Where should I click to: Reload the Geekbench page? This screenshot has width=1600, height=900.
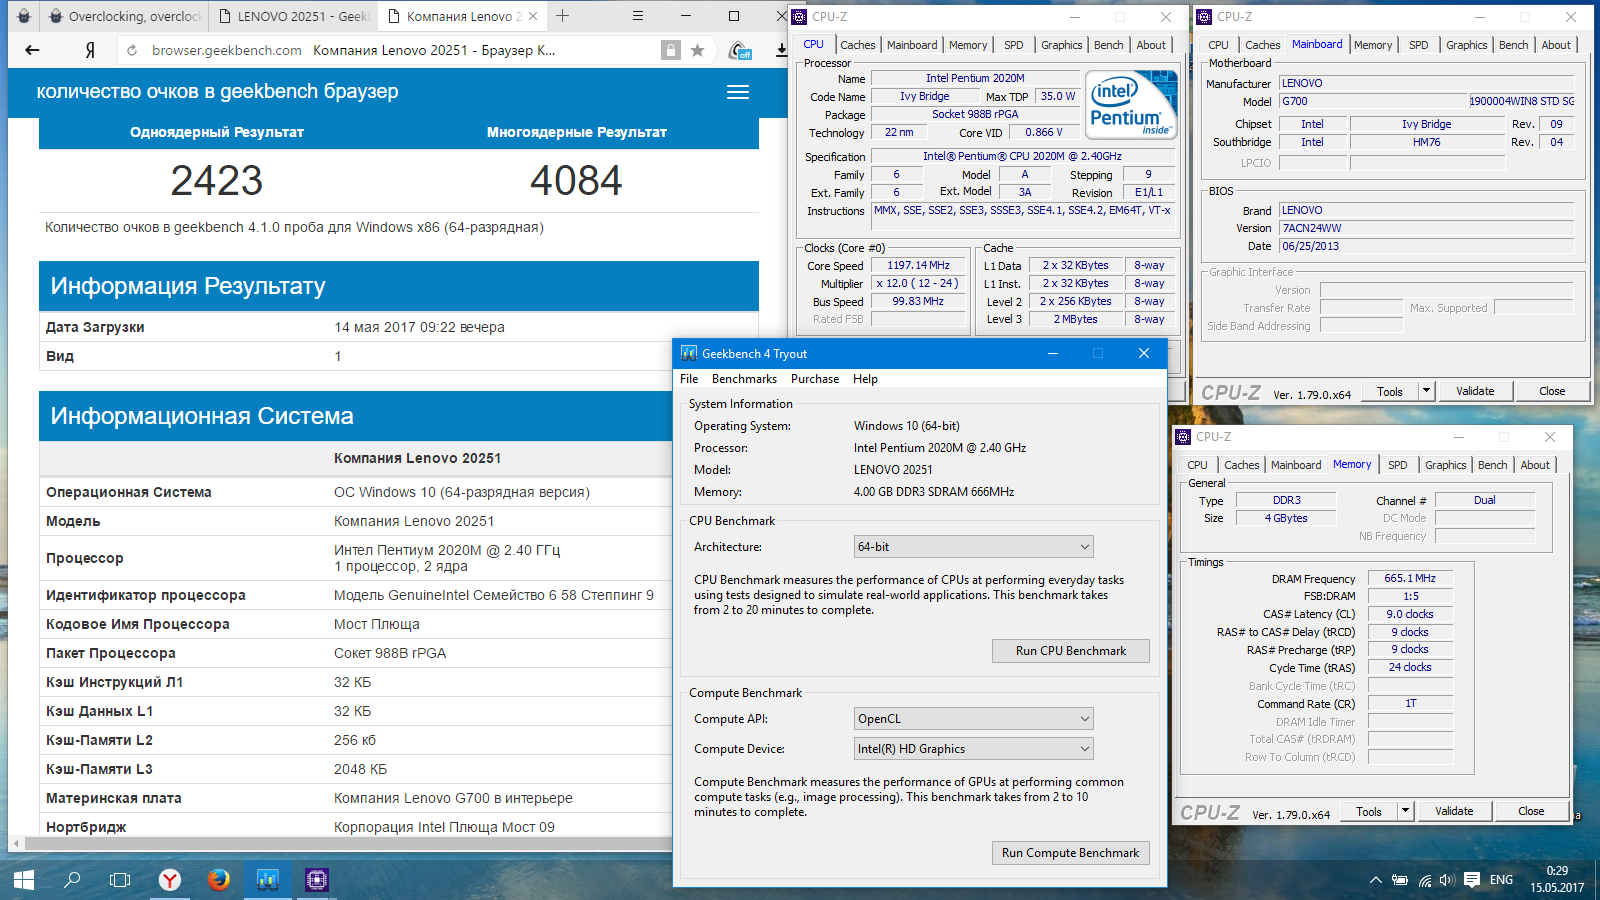coord(131,50)
